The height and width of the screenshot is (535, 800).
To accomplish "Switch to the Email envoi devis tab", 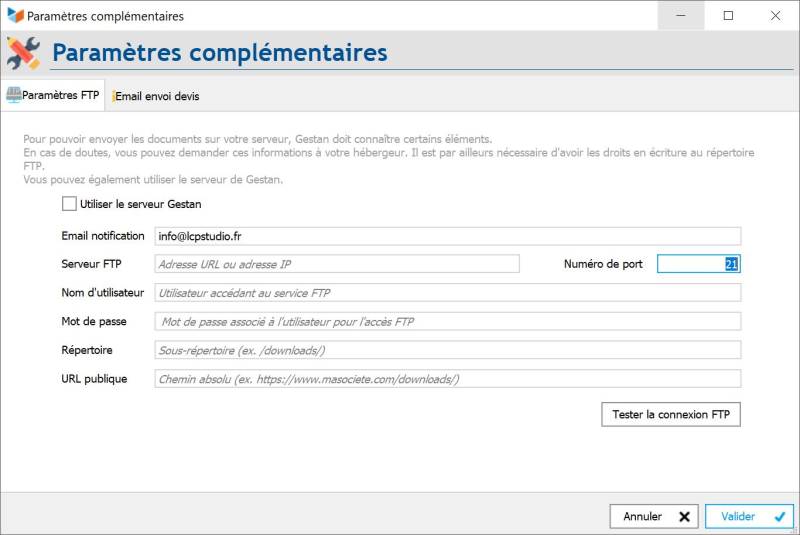I will pyautogui.click(x=156, y=96).
